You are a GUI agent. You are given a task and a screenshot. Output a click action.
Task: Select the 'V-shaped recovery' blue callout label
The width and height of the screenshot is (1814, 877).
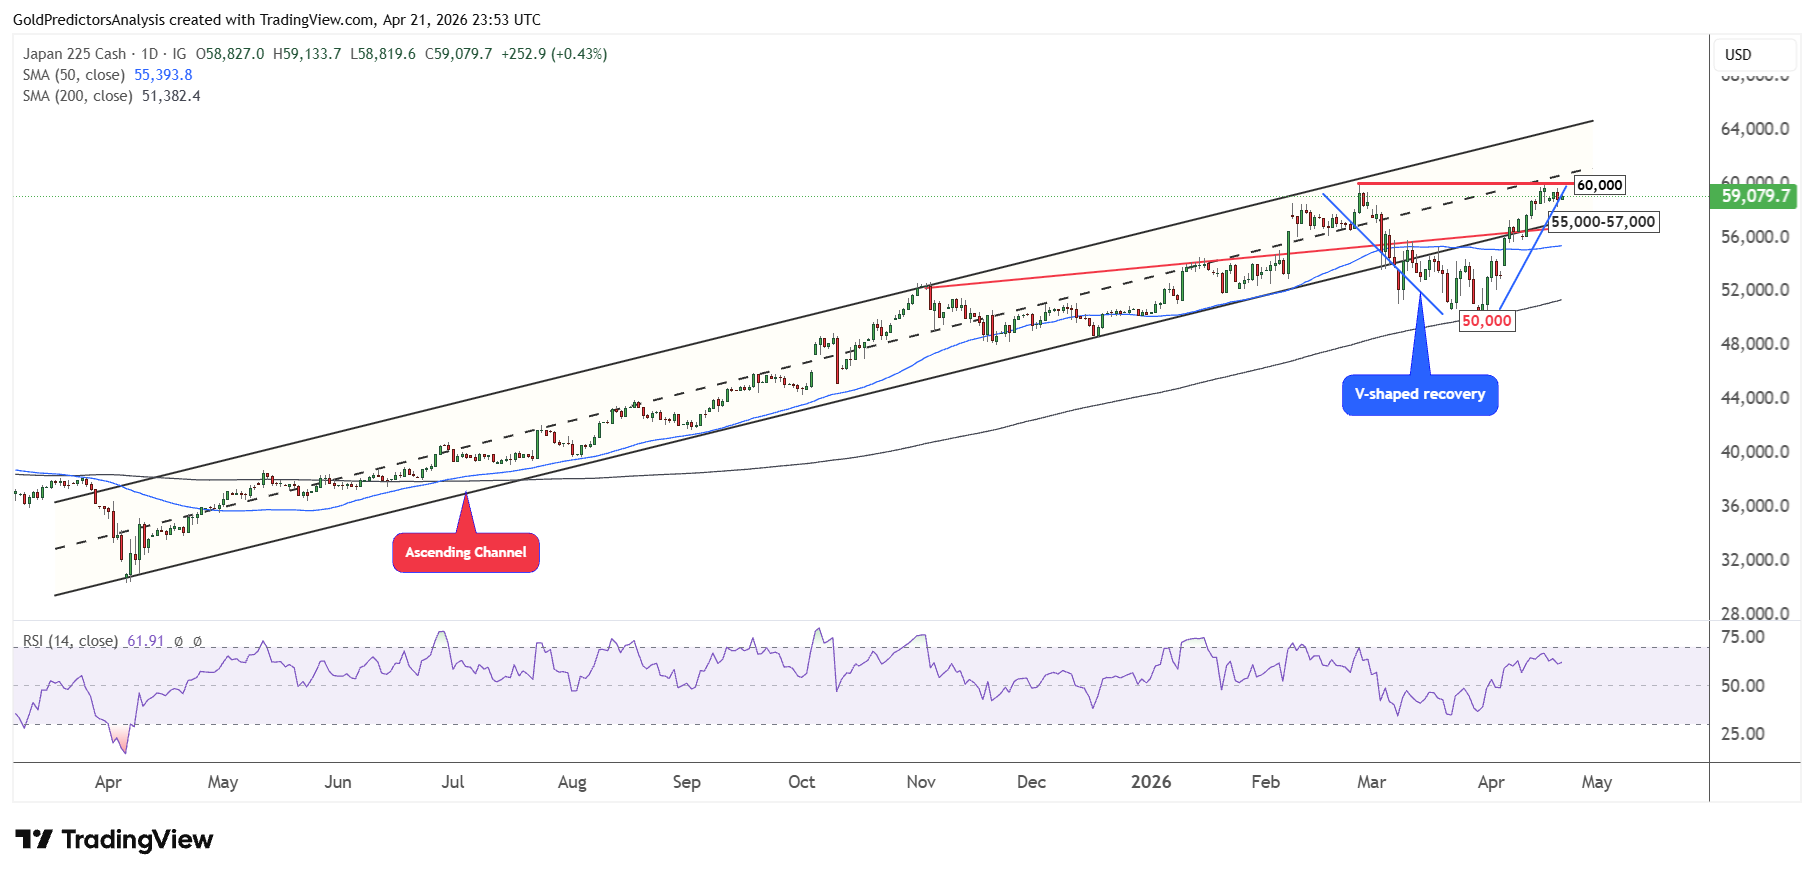tap(1420, 394)
